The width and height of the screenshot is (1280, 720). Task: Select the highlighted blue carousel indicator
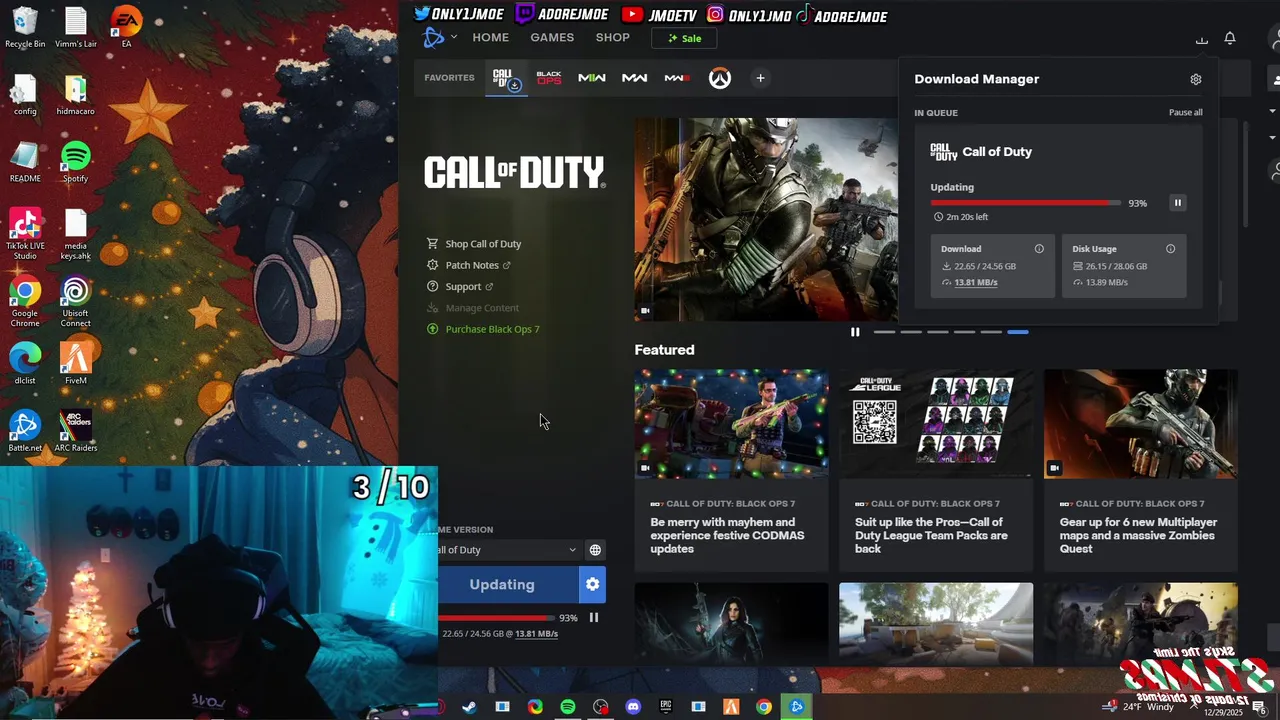tap(1018, 332)
